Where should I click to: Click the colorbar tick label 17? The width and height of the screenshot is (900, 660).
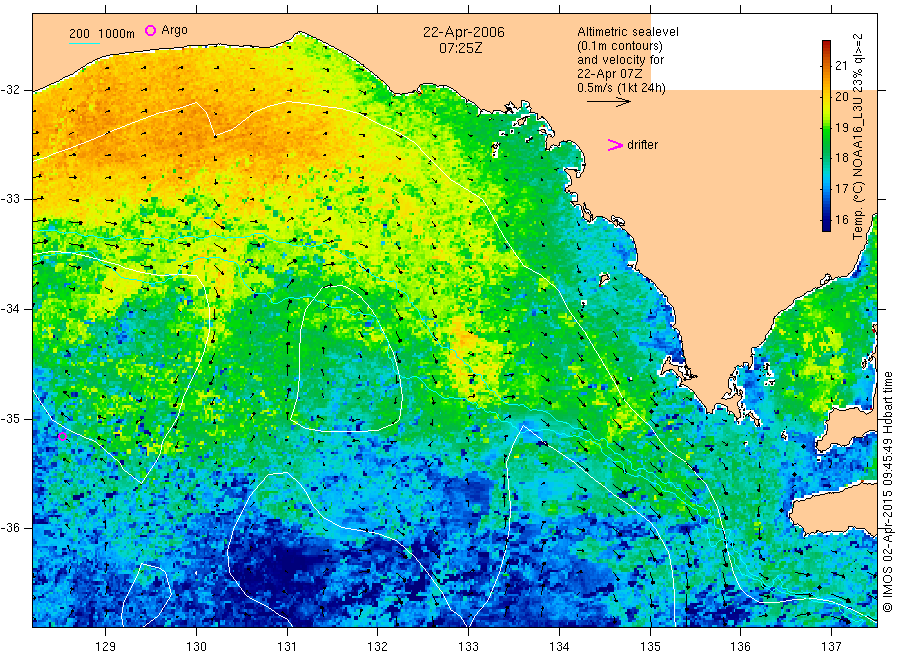(x=841, y=189)
